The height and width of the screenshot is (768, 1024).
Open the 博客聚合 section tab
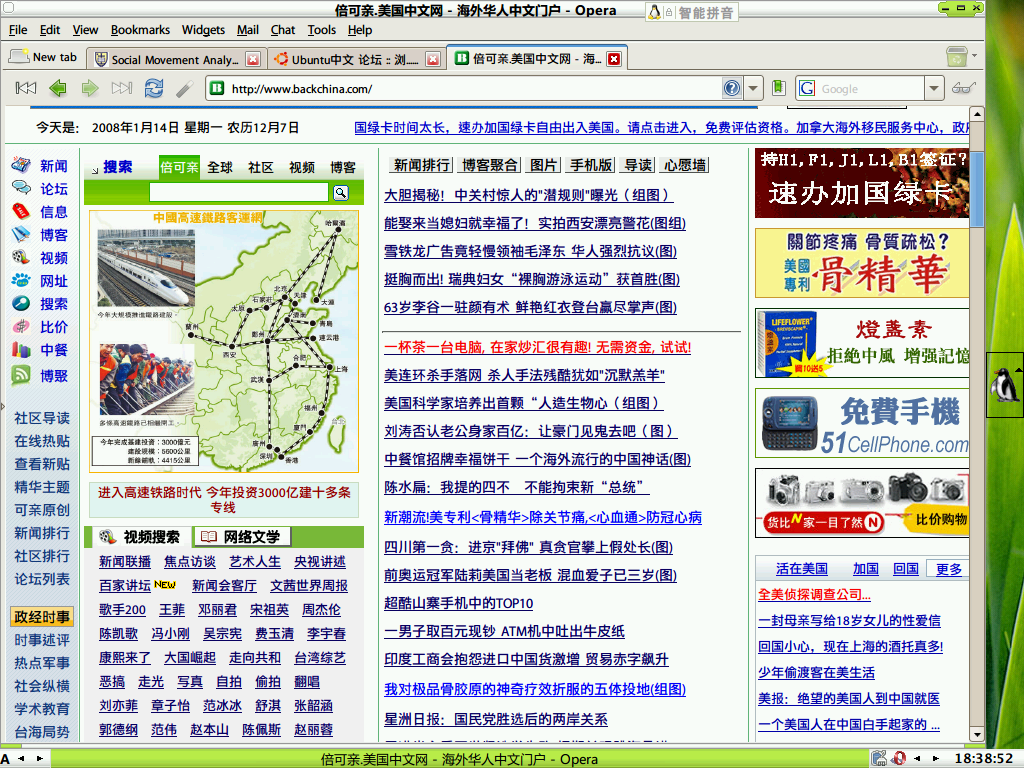(x=490, y=165)
